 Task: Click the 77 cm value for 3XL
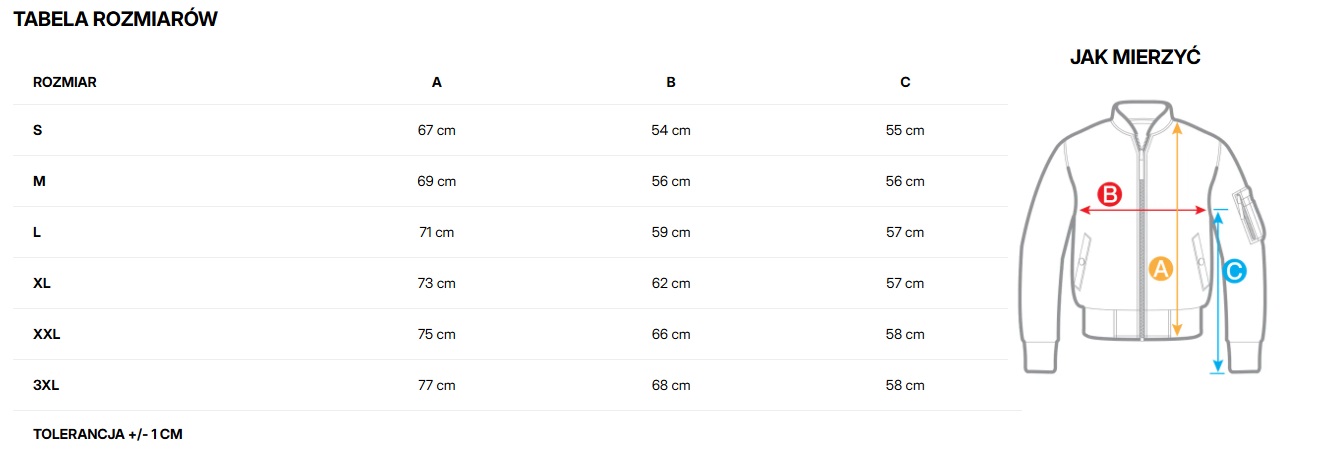click(x=437, y=385)
